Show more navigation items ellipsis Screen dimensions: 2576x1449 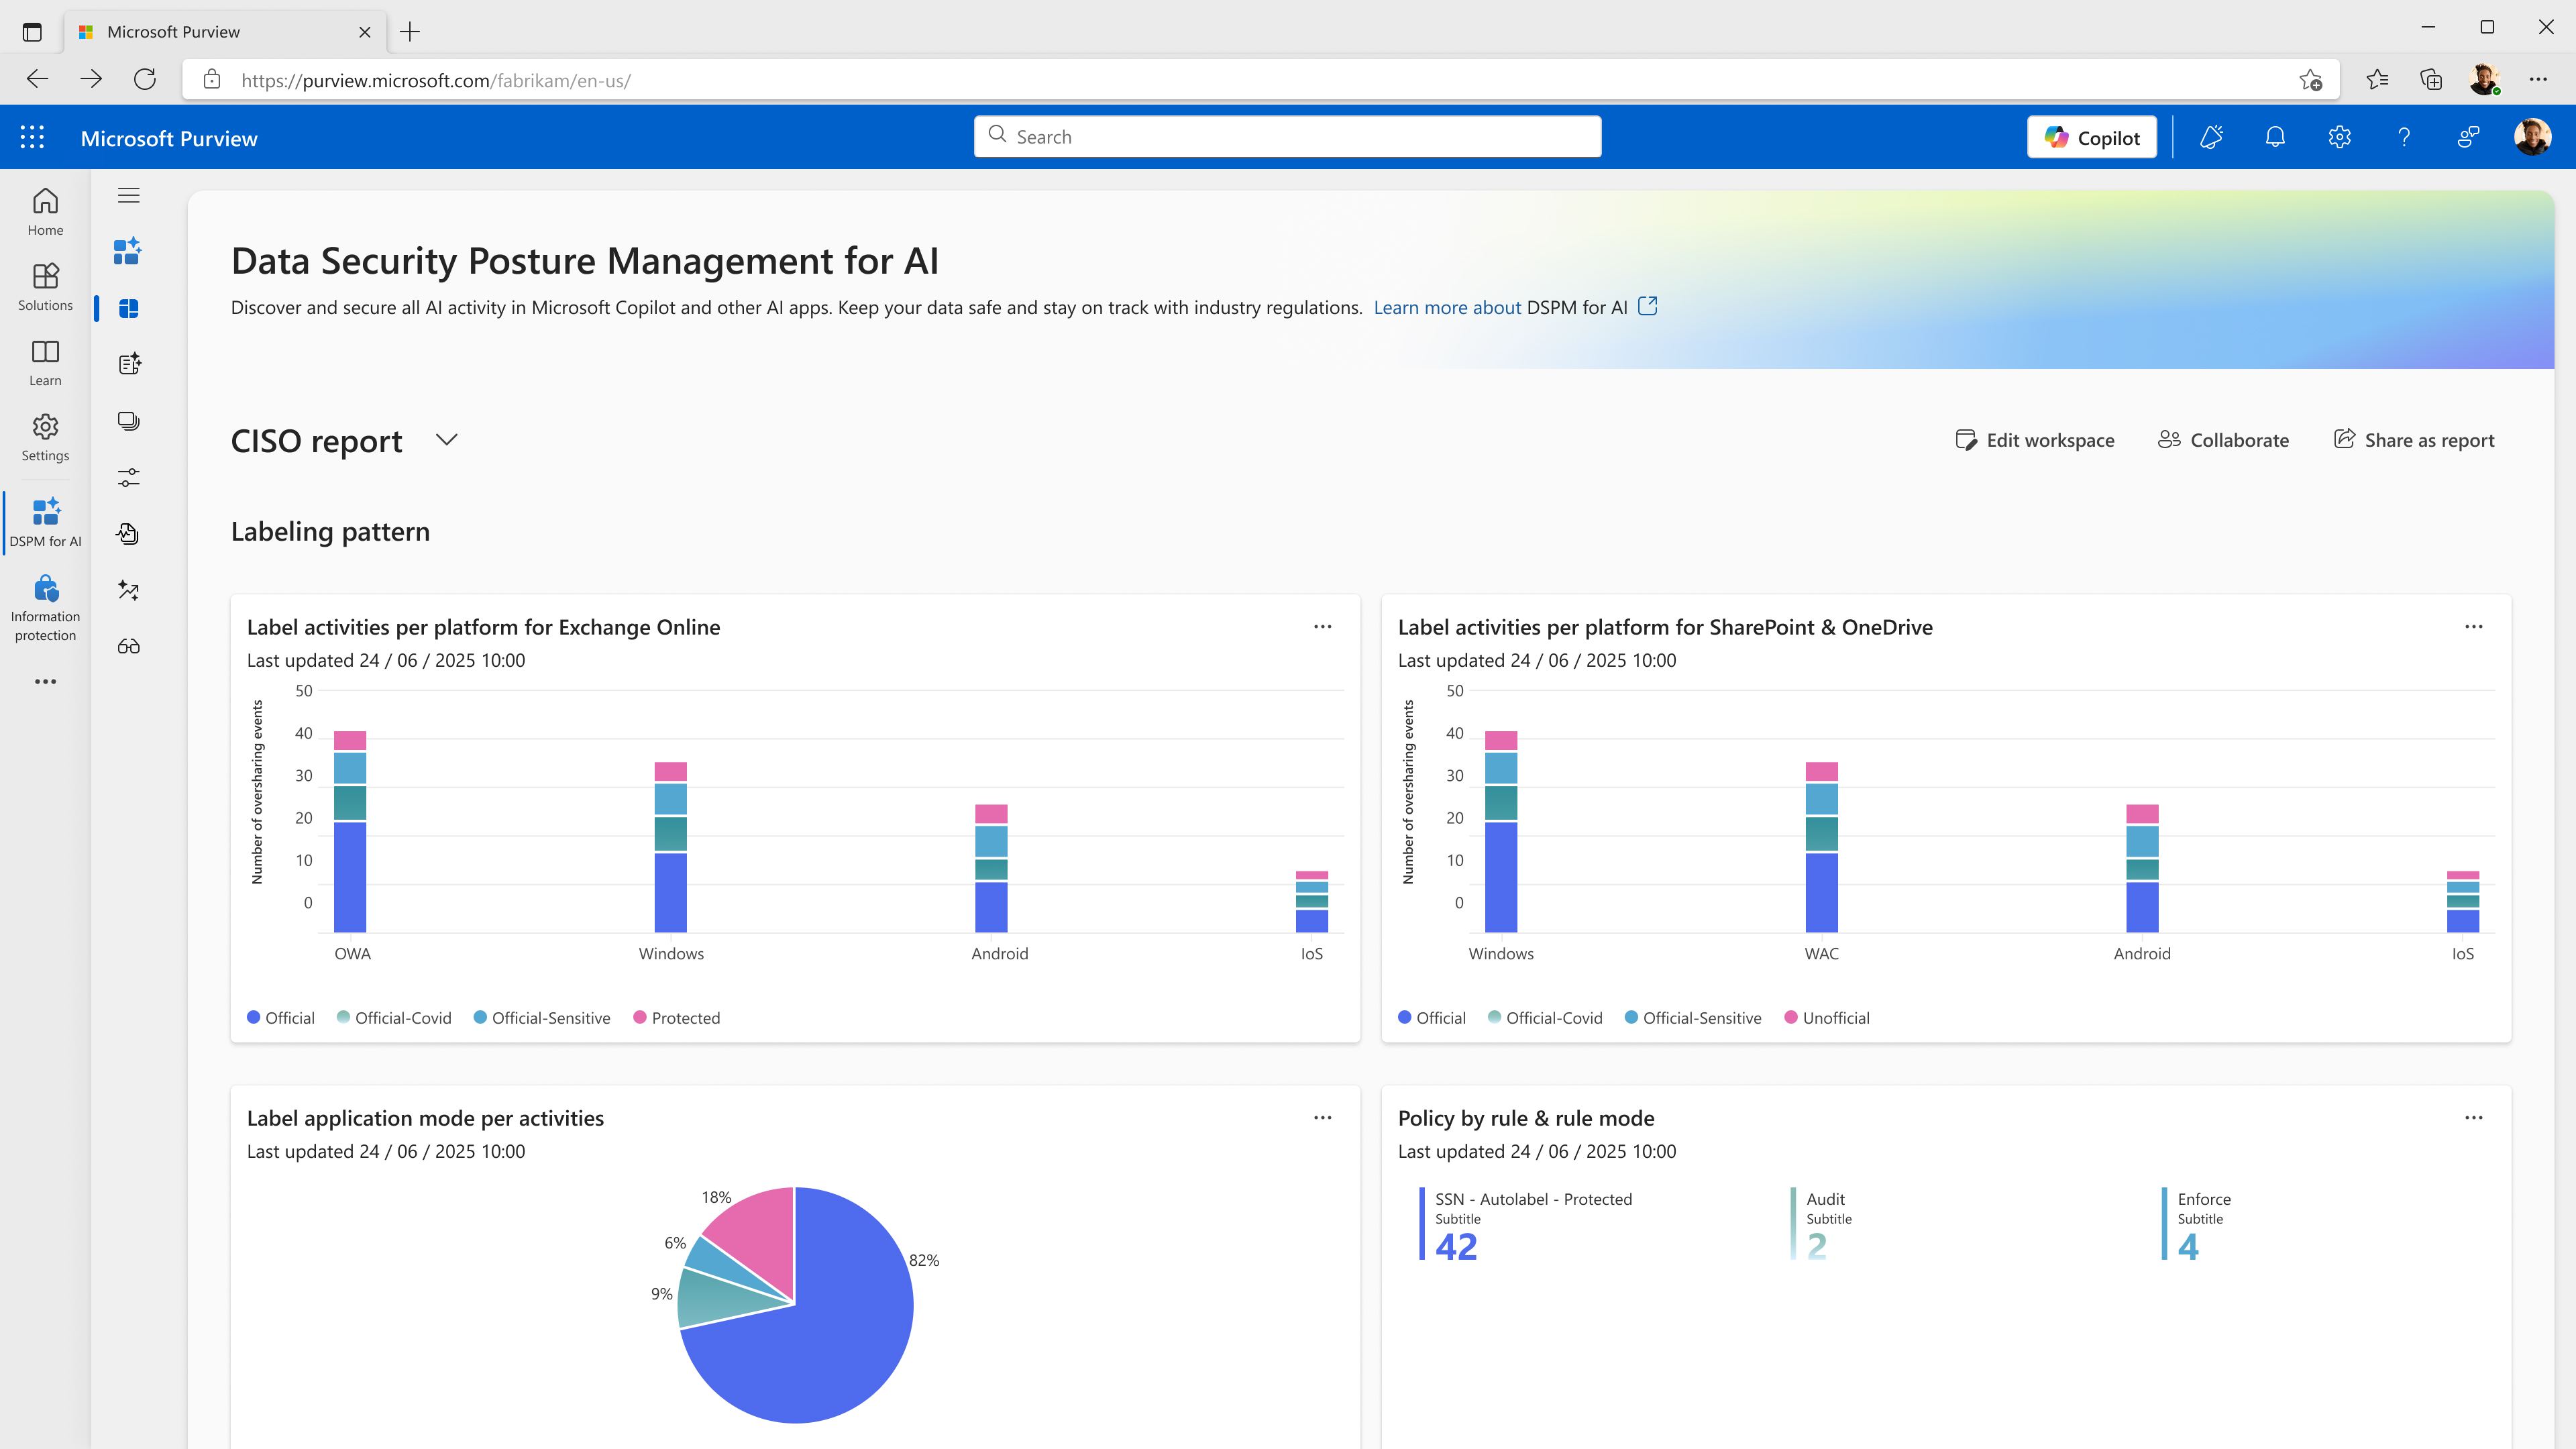(x=45, y=681)
